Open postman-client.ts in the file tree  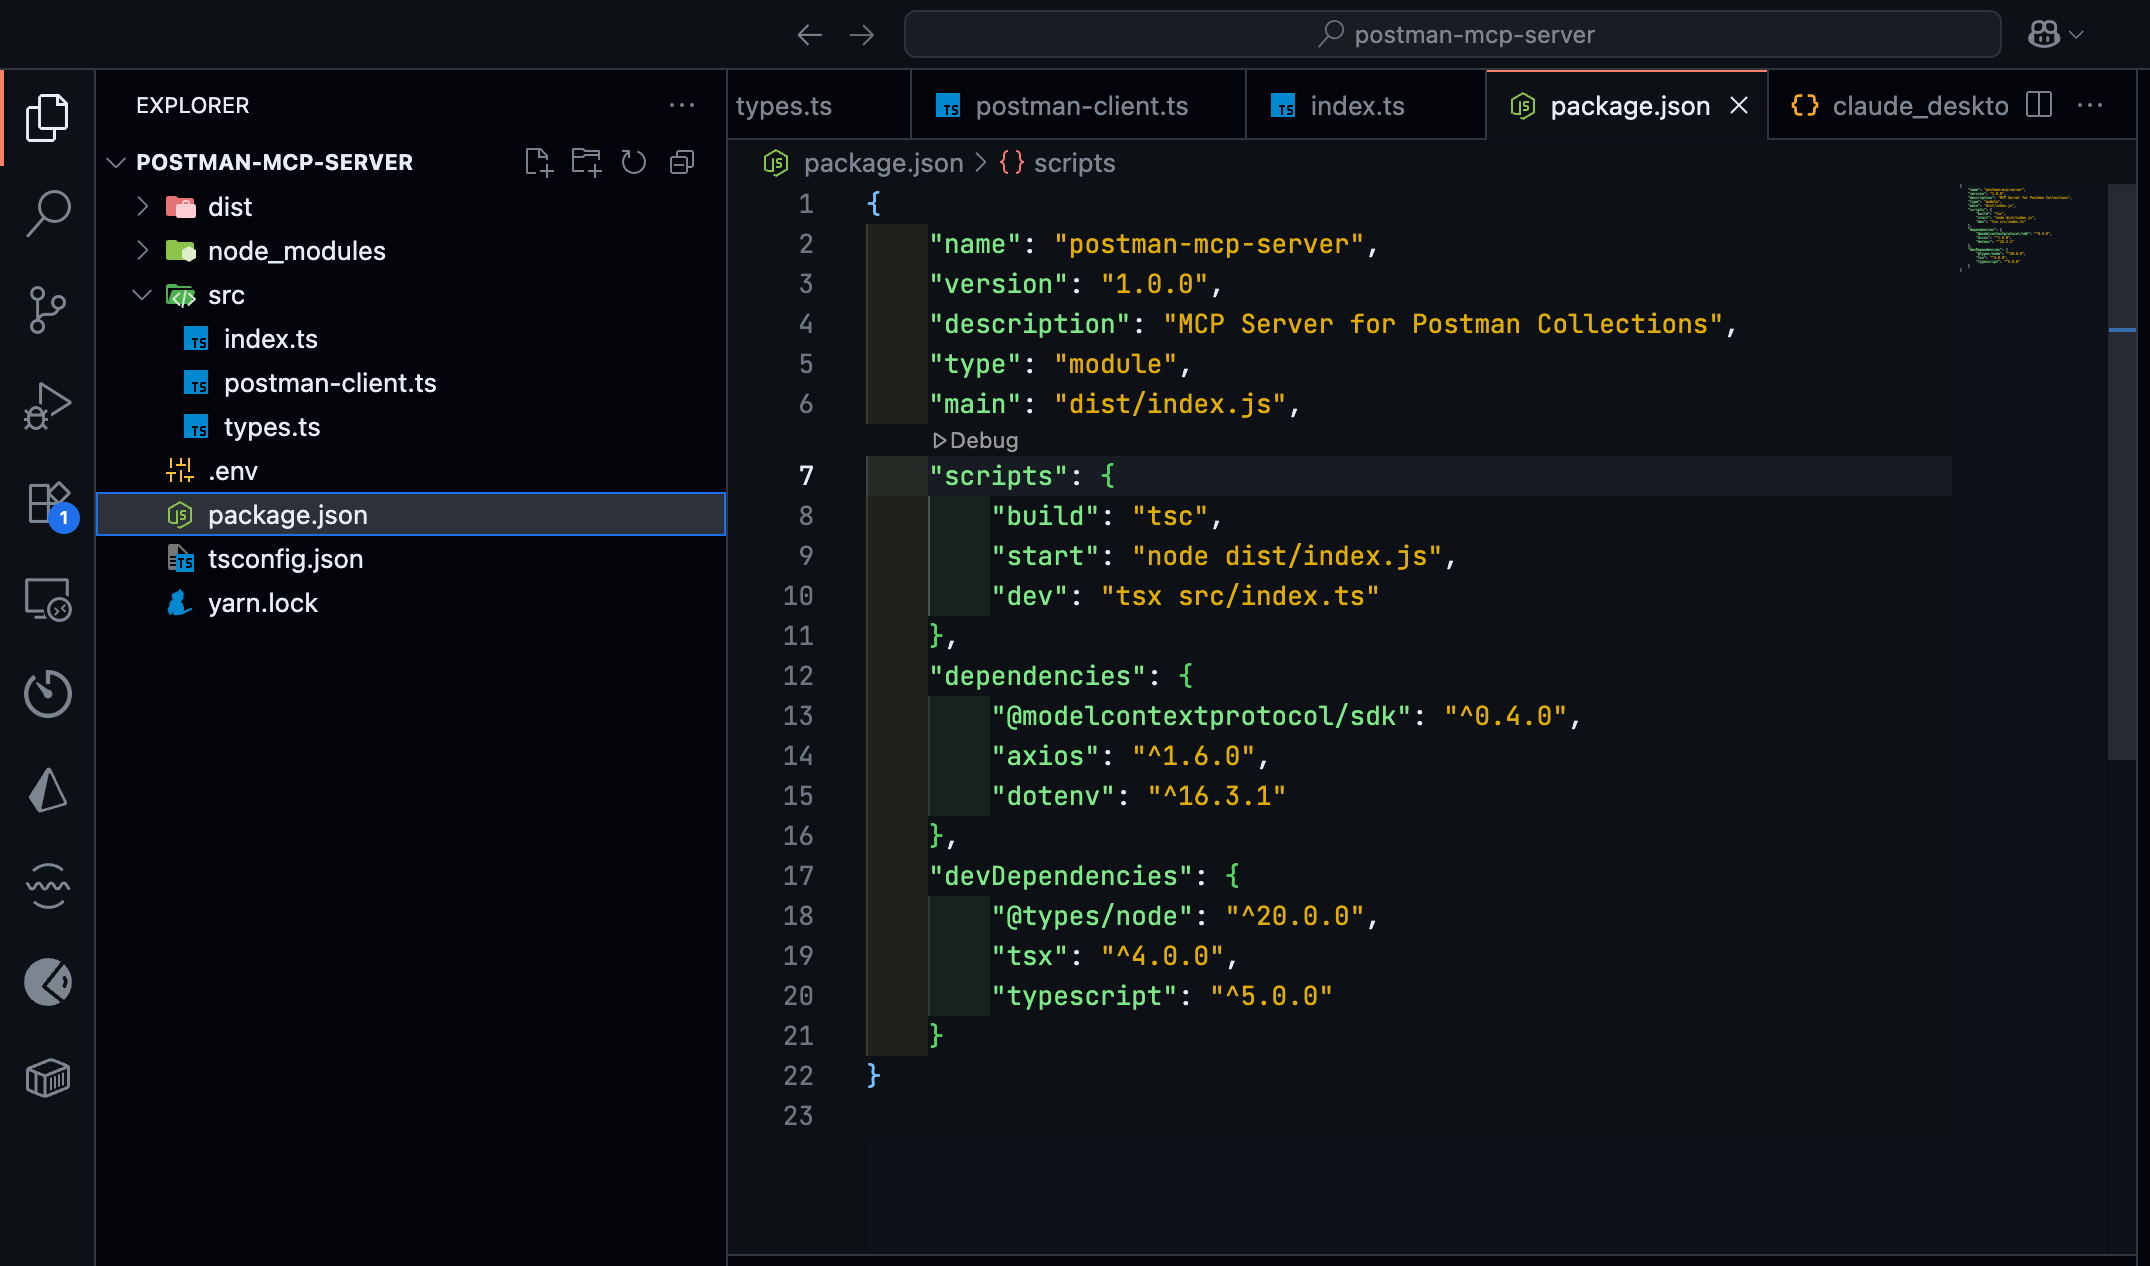[x=411, y=383]
